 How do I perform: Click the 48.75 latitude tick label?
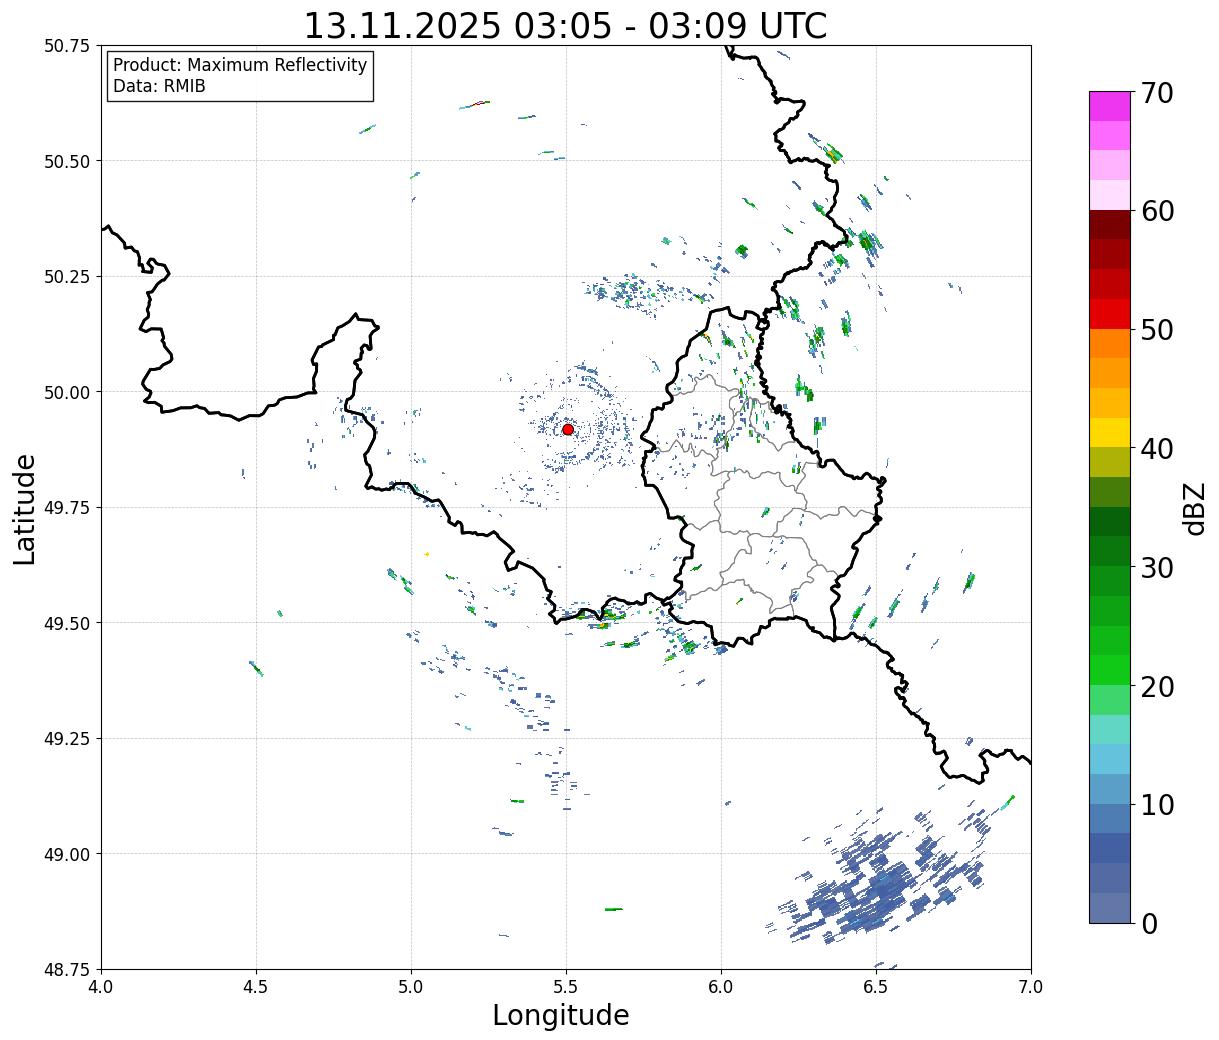pyautogui.click(x=67, y=969)
